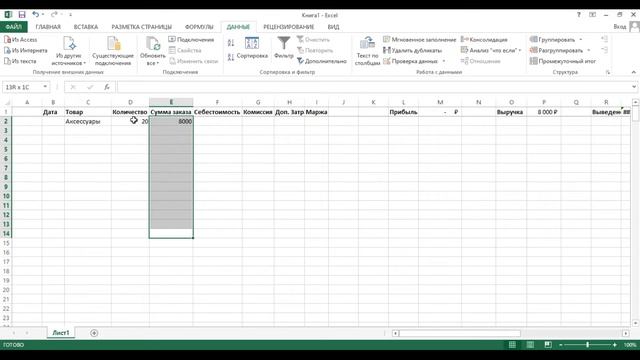Switch to Page Break Preview in status bar
Image resolution: width=640 pixels, height=360 pixels.
coord(548,345)
